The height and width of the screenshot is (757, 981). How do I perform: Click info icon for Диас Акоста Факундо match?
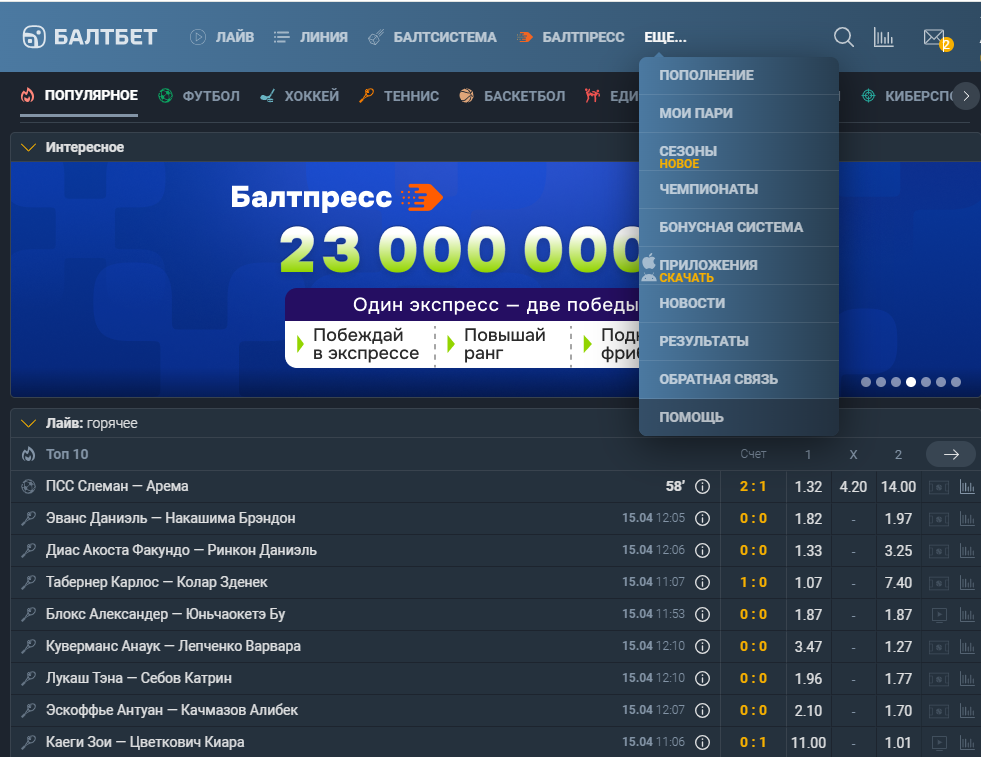703,550
